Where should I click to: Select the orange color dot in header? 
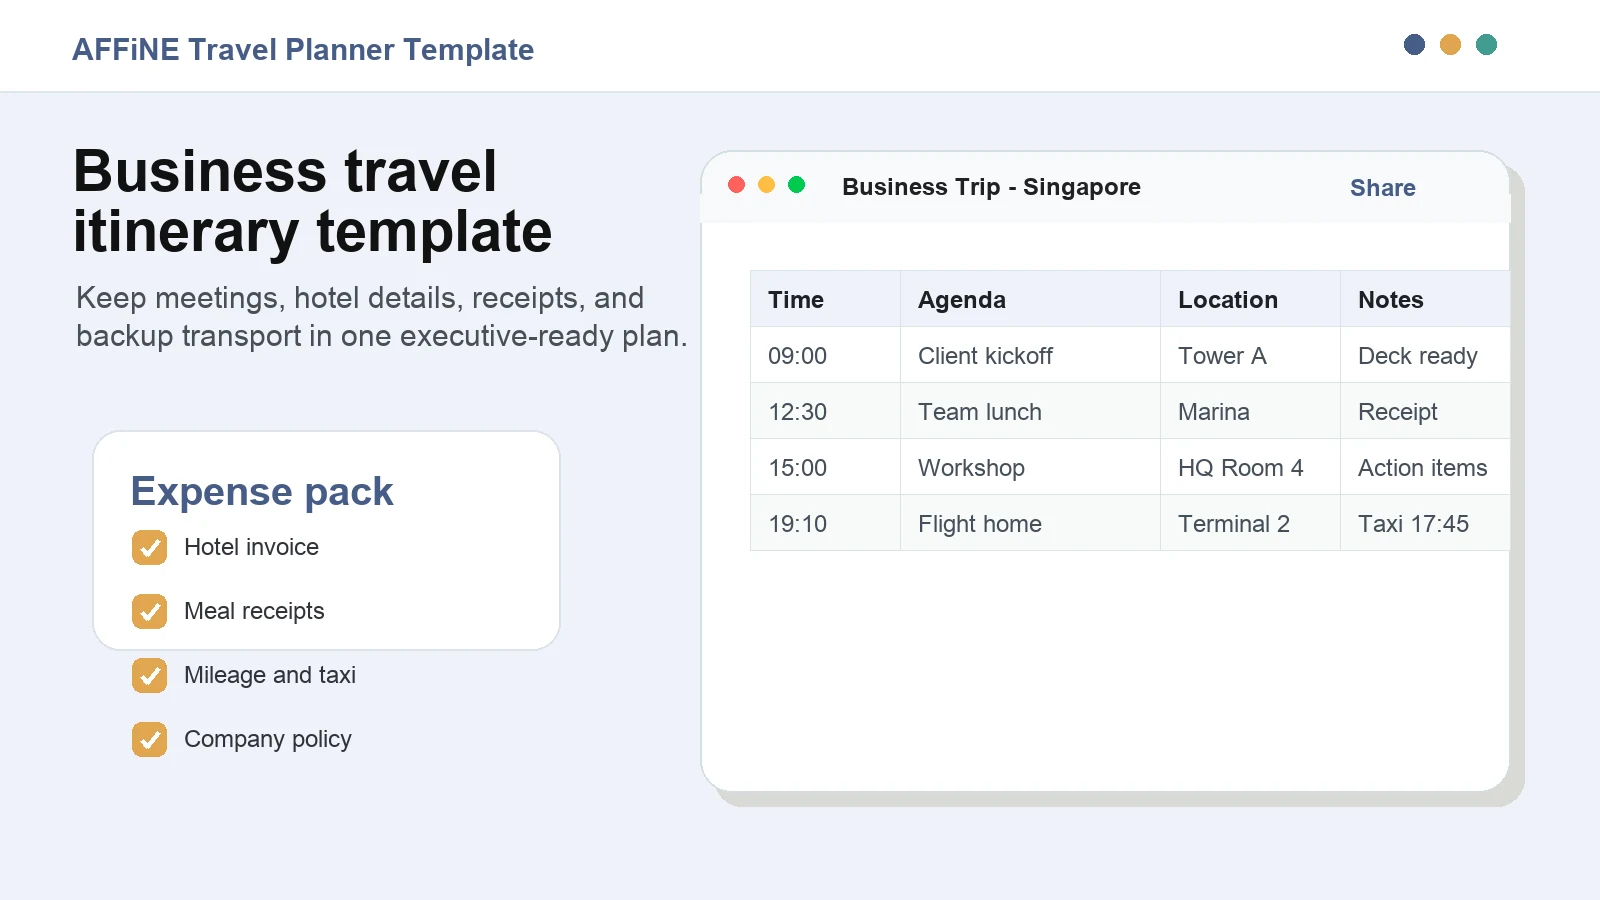[1450, 45]
